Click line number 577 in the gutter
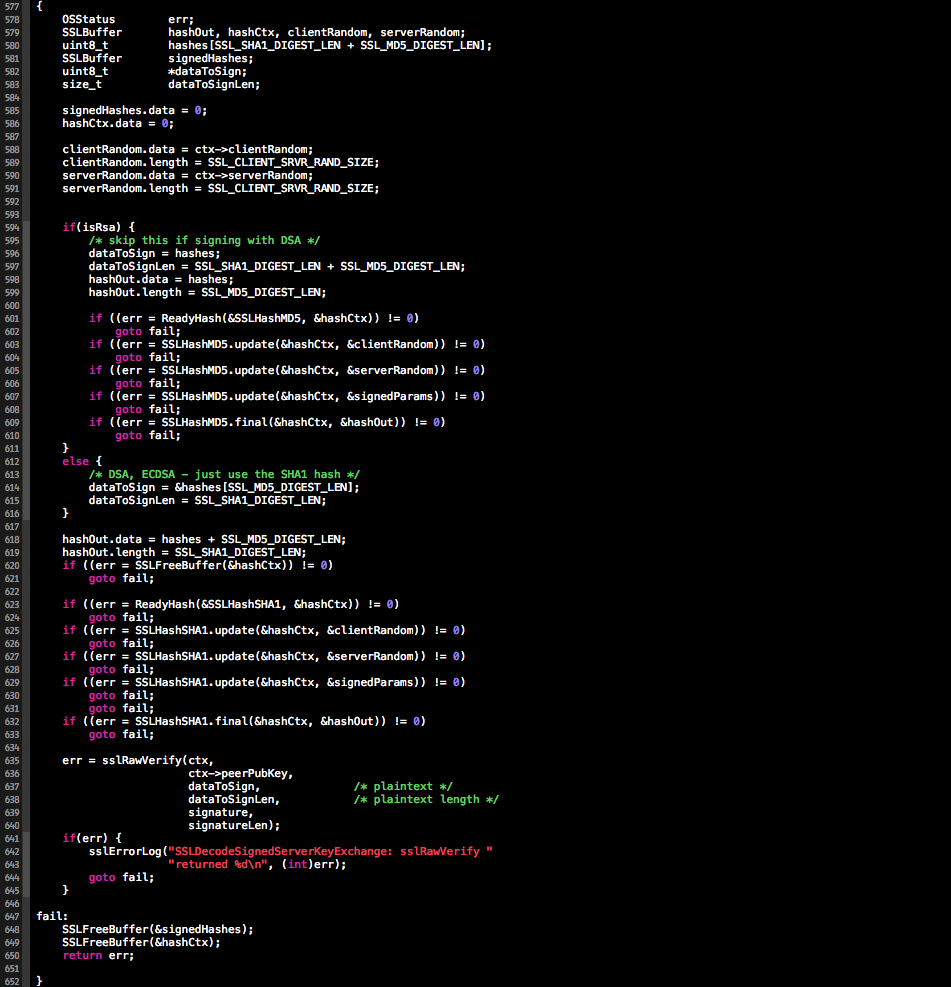Screen dimensions: 951x987 (x=13, y=6)
